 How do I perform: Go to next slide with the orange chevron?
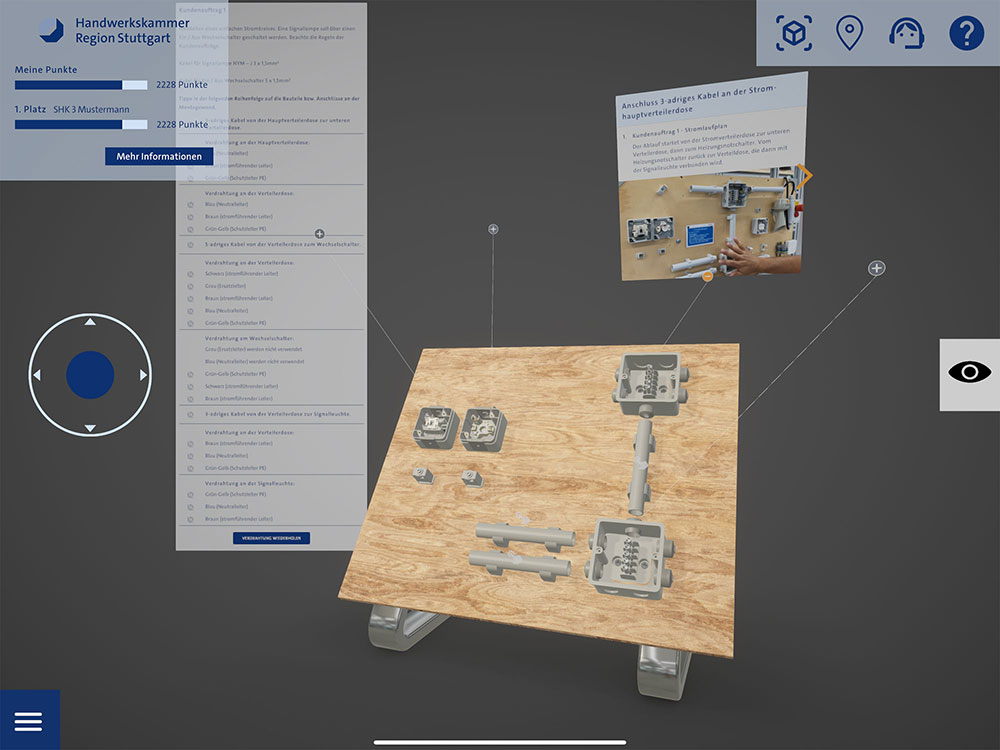[x=806, y=176]
